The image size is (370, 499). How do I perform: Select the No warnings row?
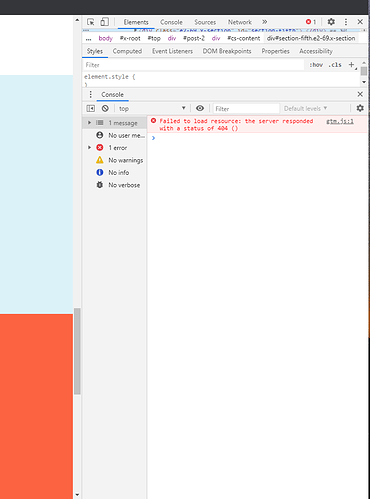(114, 160)
